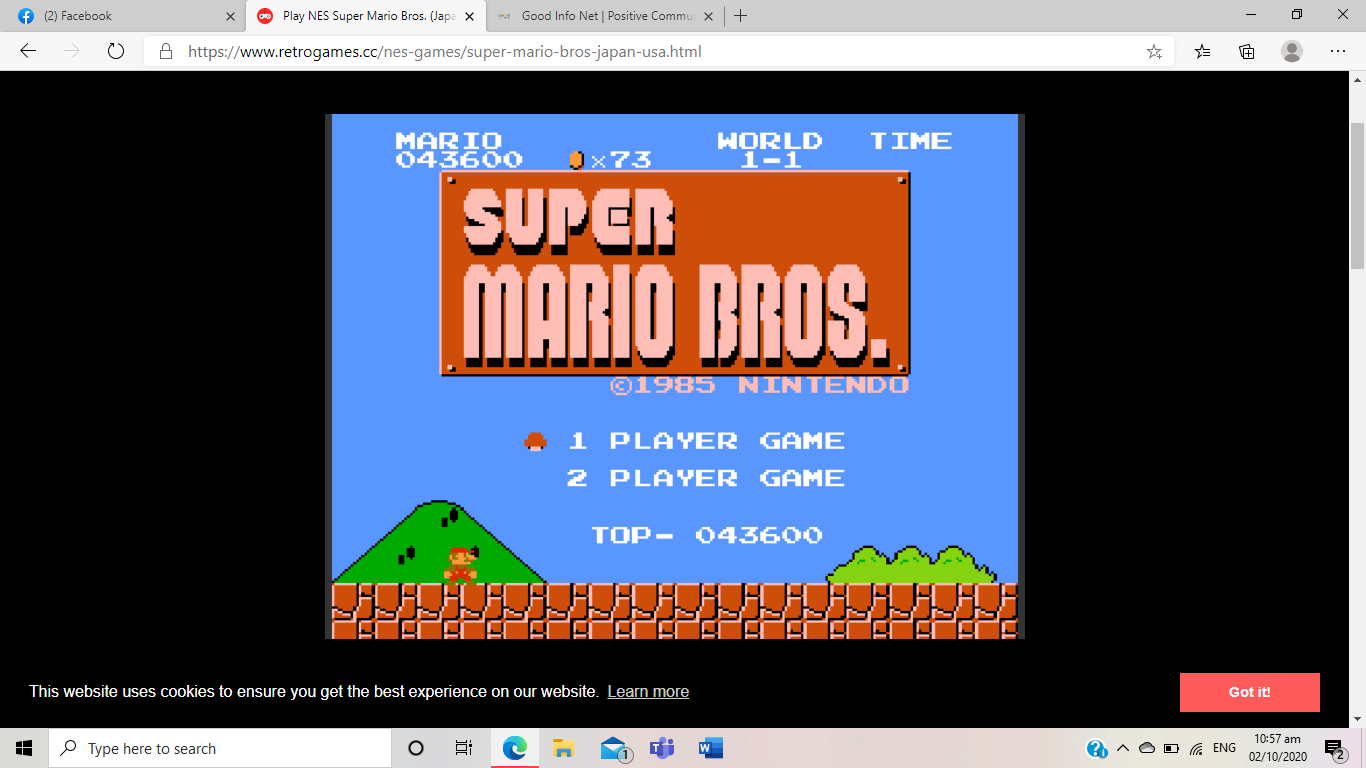Open File Explorer from the taskbar

563,748
